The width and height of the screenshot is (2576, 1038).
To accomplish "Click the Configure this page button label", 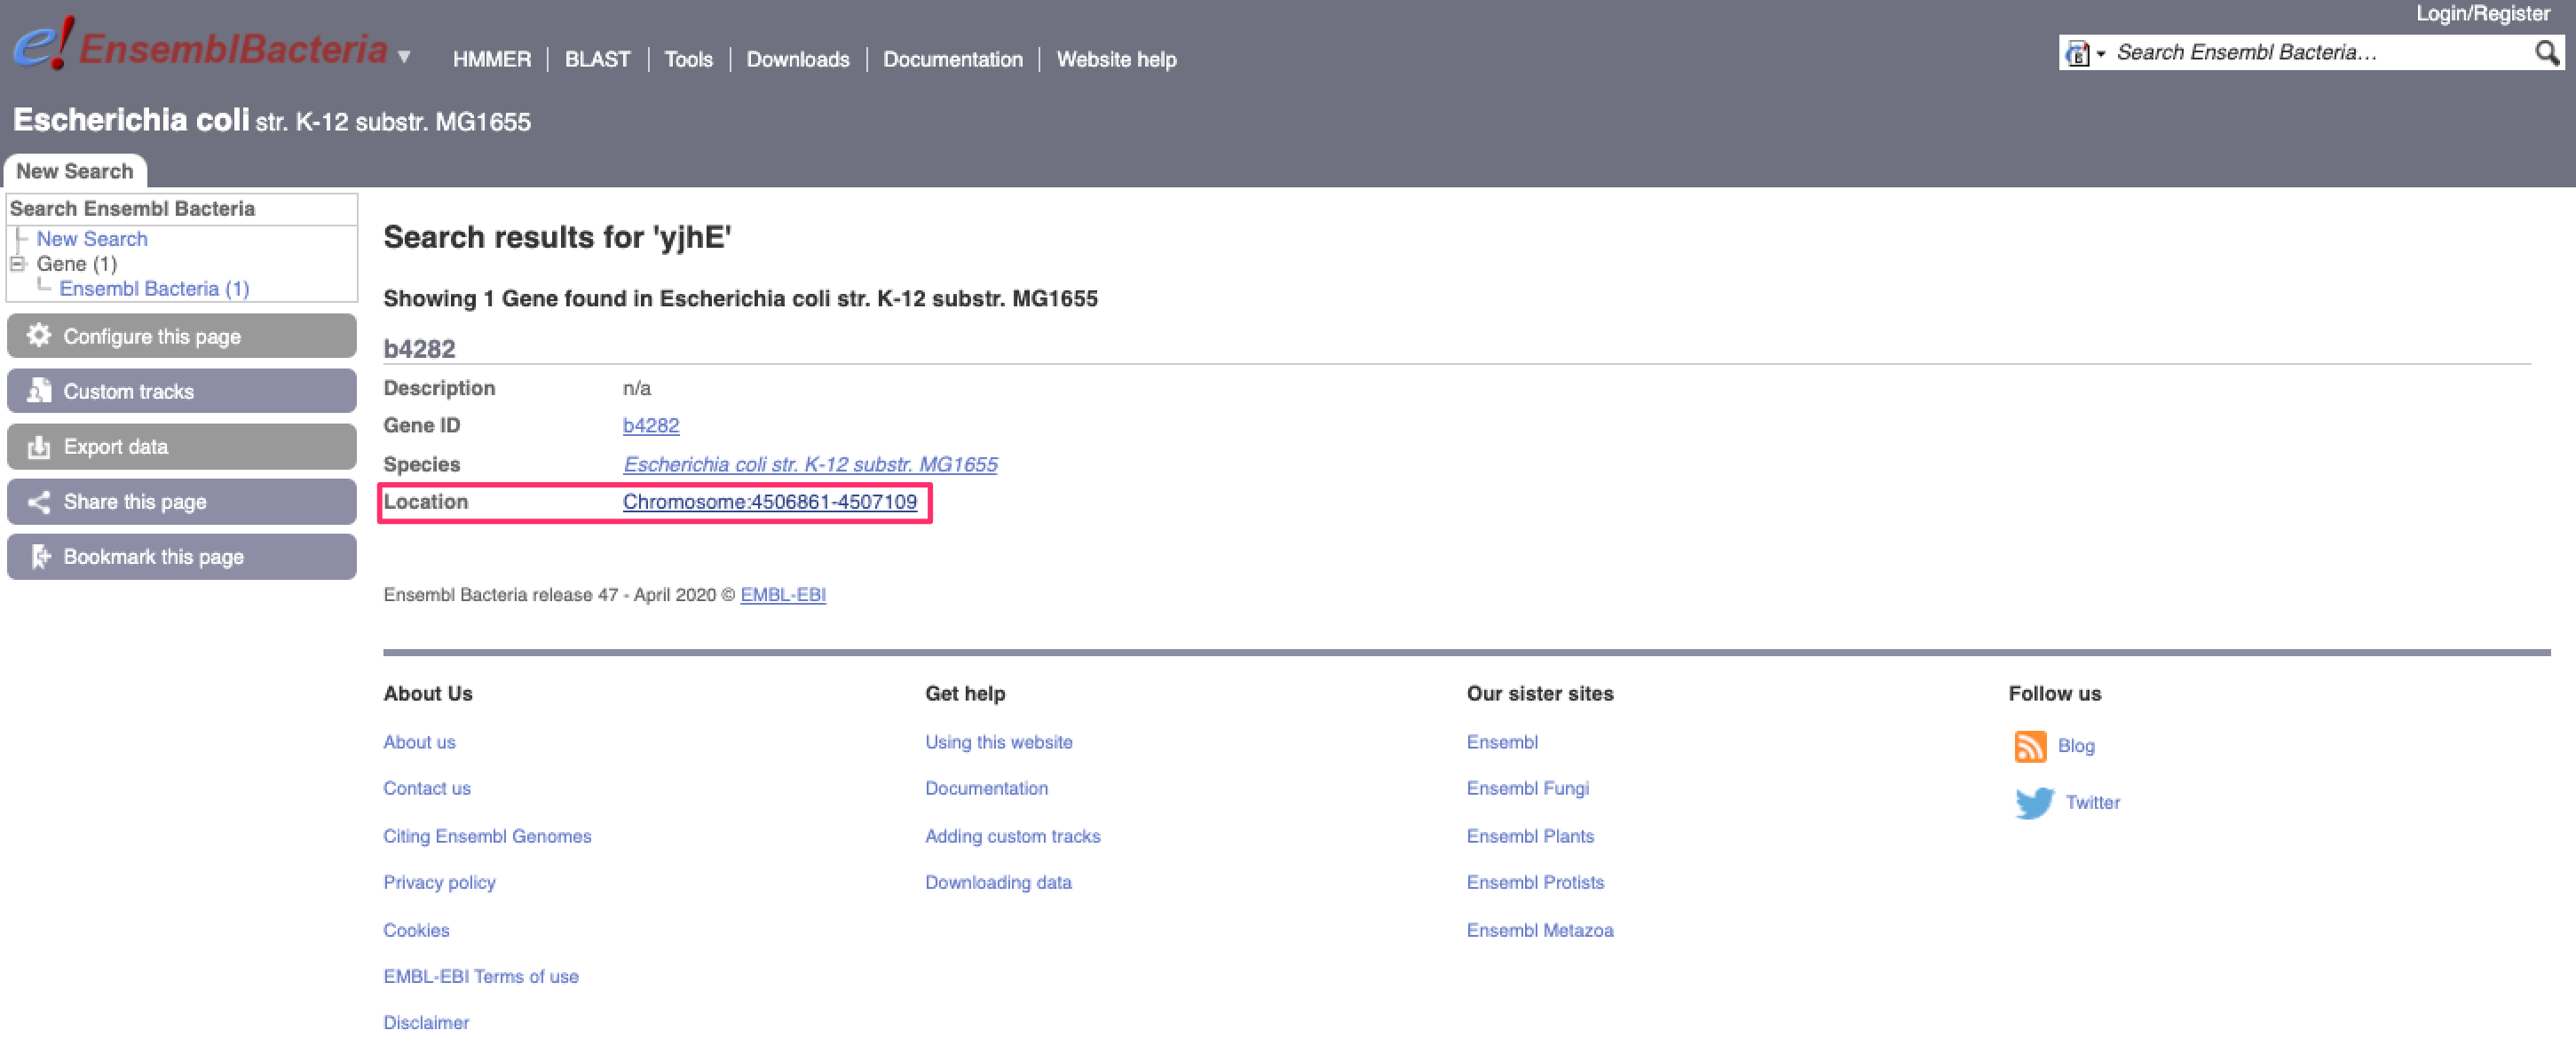I will tap(152, 337).
